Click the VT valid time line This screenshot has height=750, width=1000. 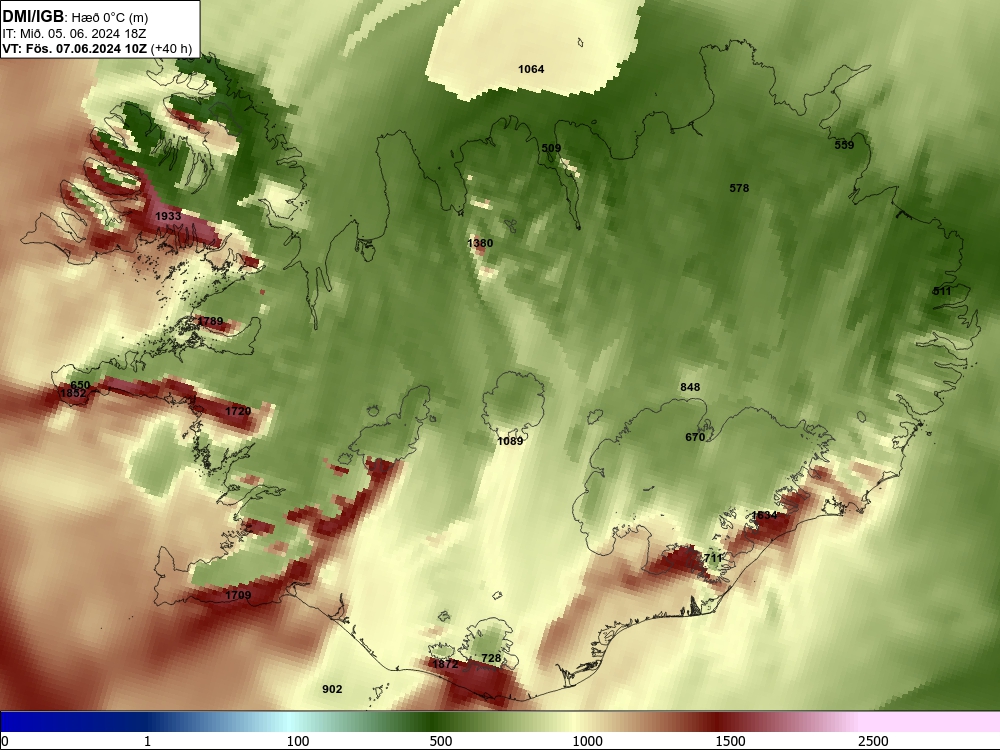97,48
